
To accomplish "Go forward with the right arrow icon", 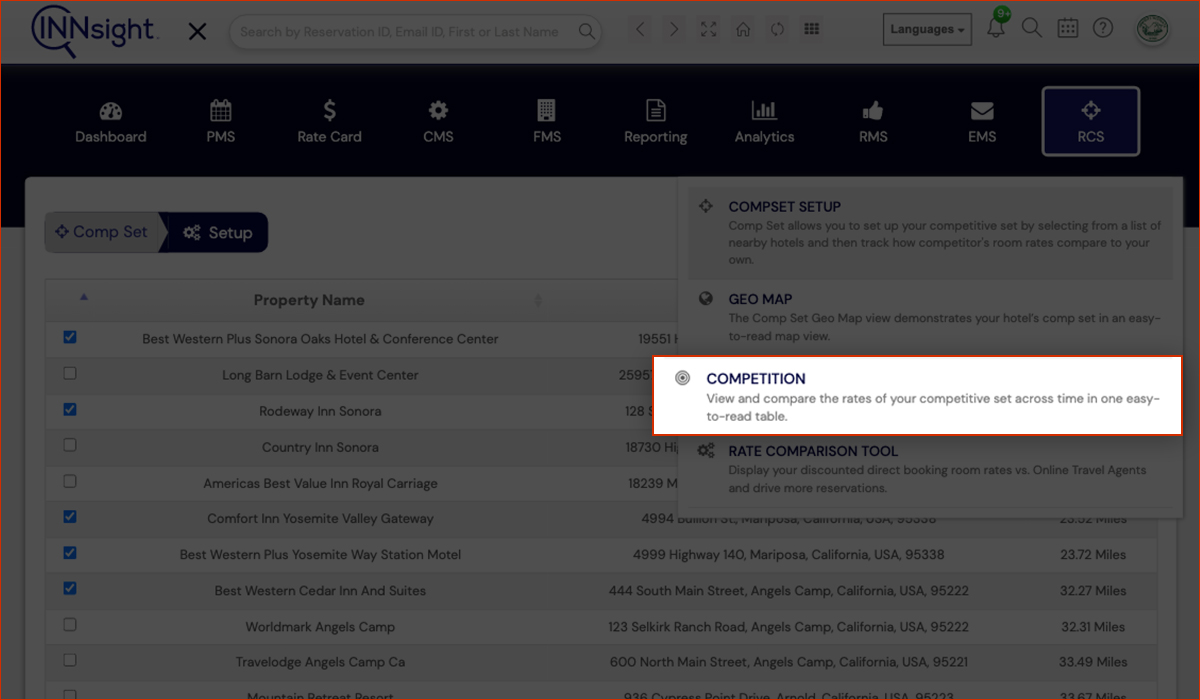I will (x=674, y=29).
